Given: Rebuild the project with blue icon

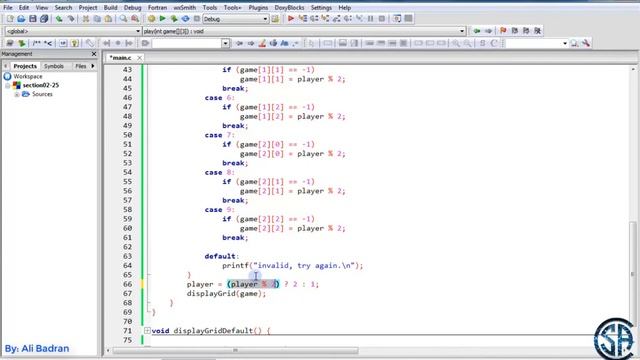Looking at the screenshot, I should tap(185, 19).
